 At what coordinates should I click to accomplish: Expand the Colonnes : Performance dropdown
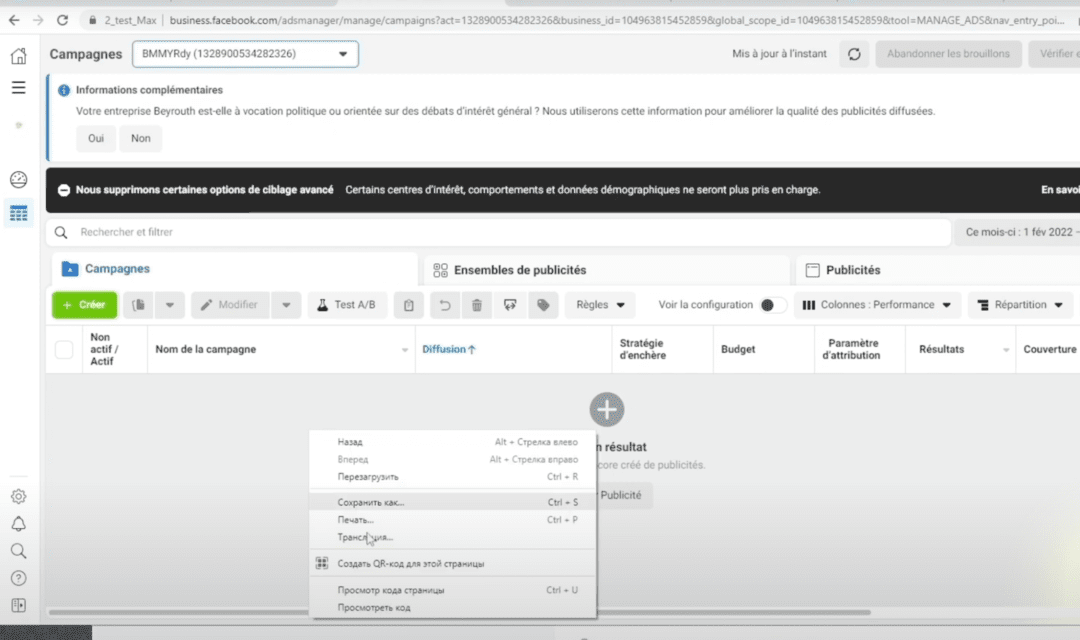[877, 305]
